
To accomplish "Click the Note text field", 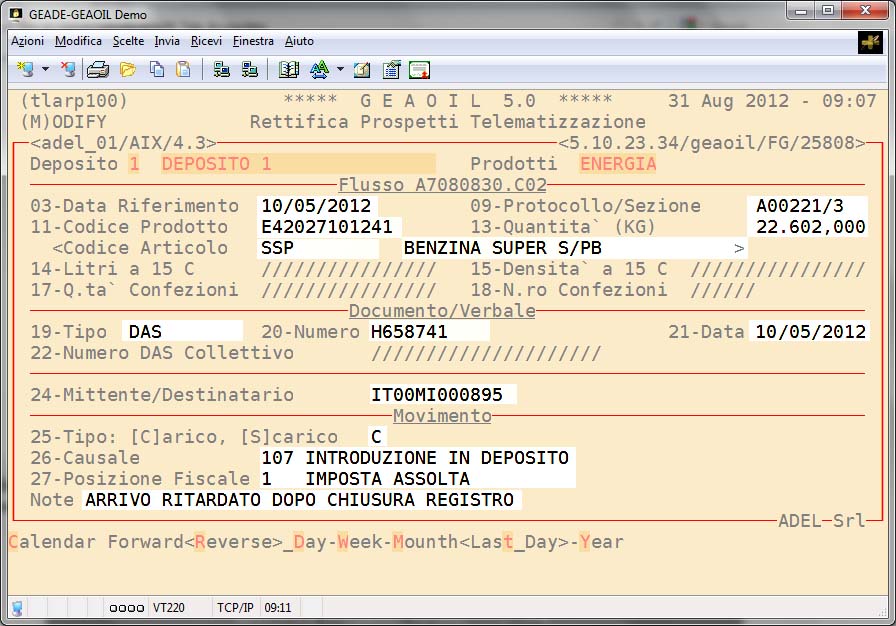I will point(300,500).
